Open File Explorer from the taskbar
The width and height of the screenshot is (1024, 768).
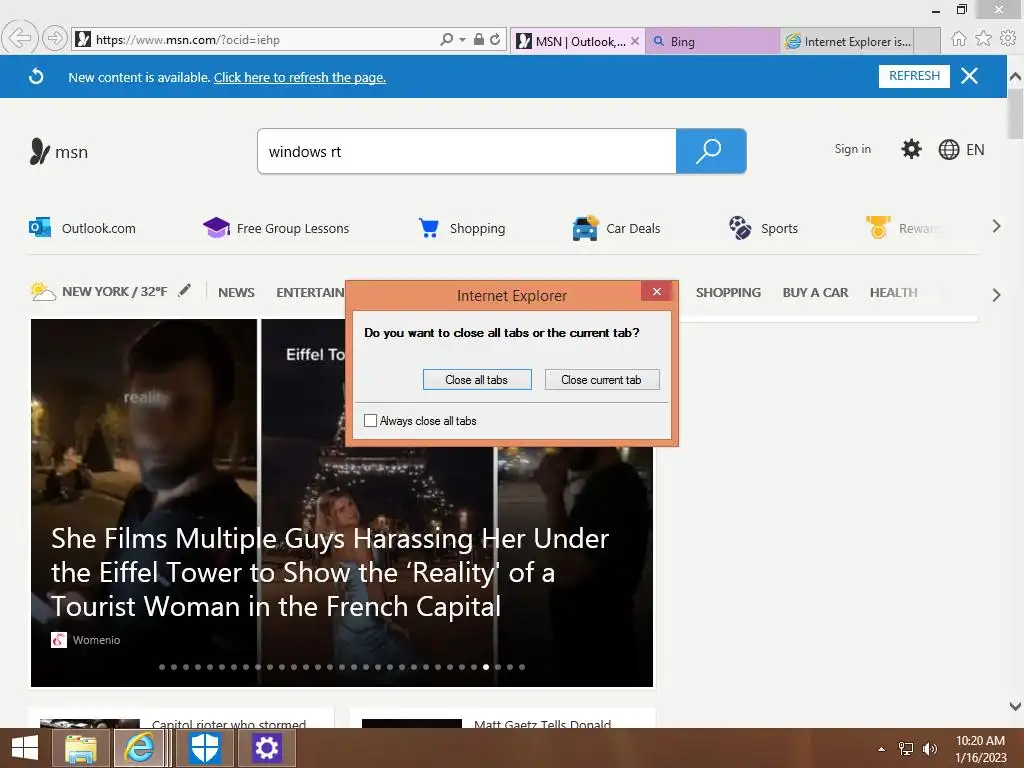(x=80, y=748)
